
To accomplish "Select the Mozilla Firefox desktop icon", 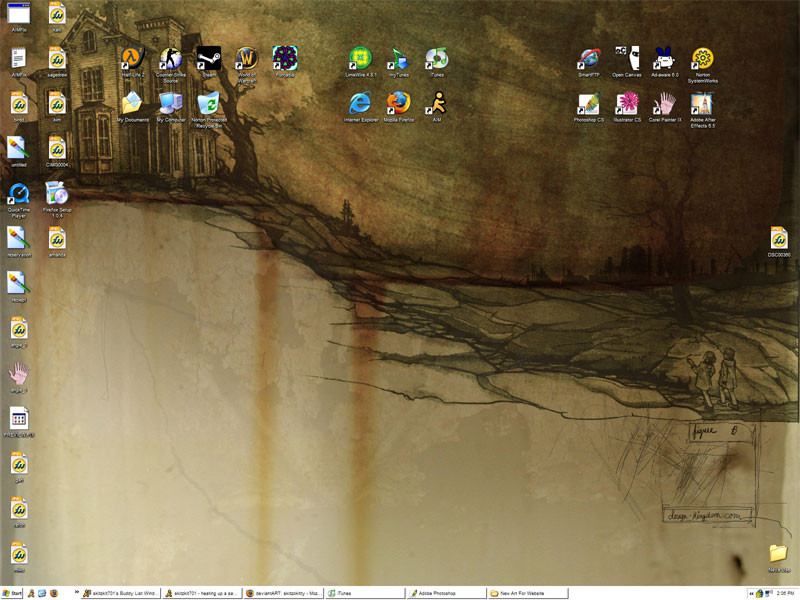I will [x=398, y=104].
